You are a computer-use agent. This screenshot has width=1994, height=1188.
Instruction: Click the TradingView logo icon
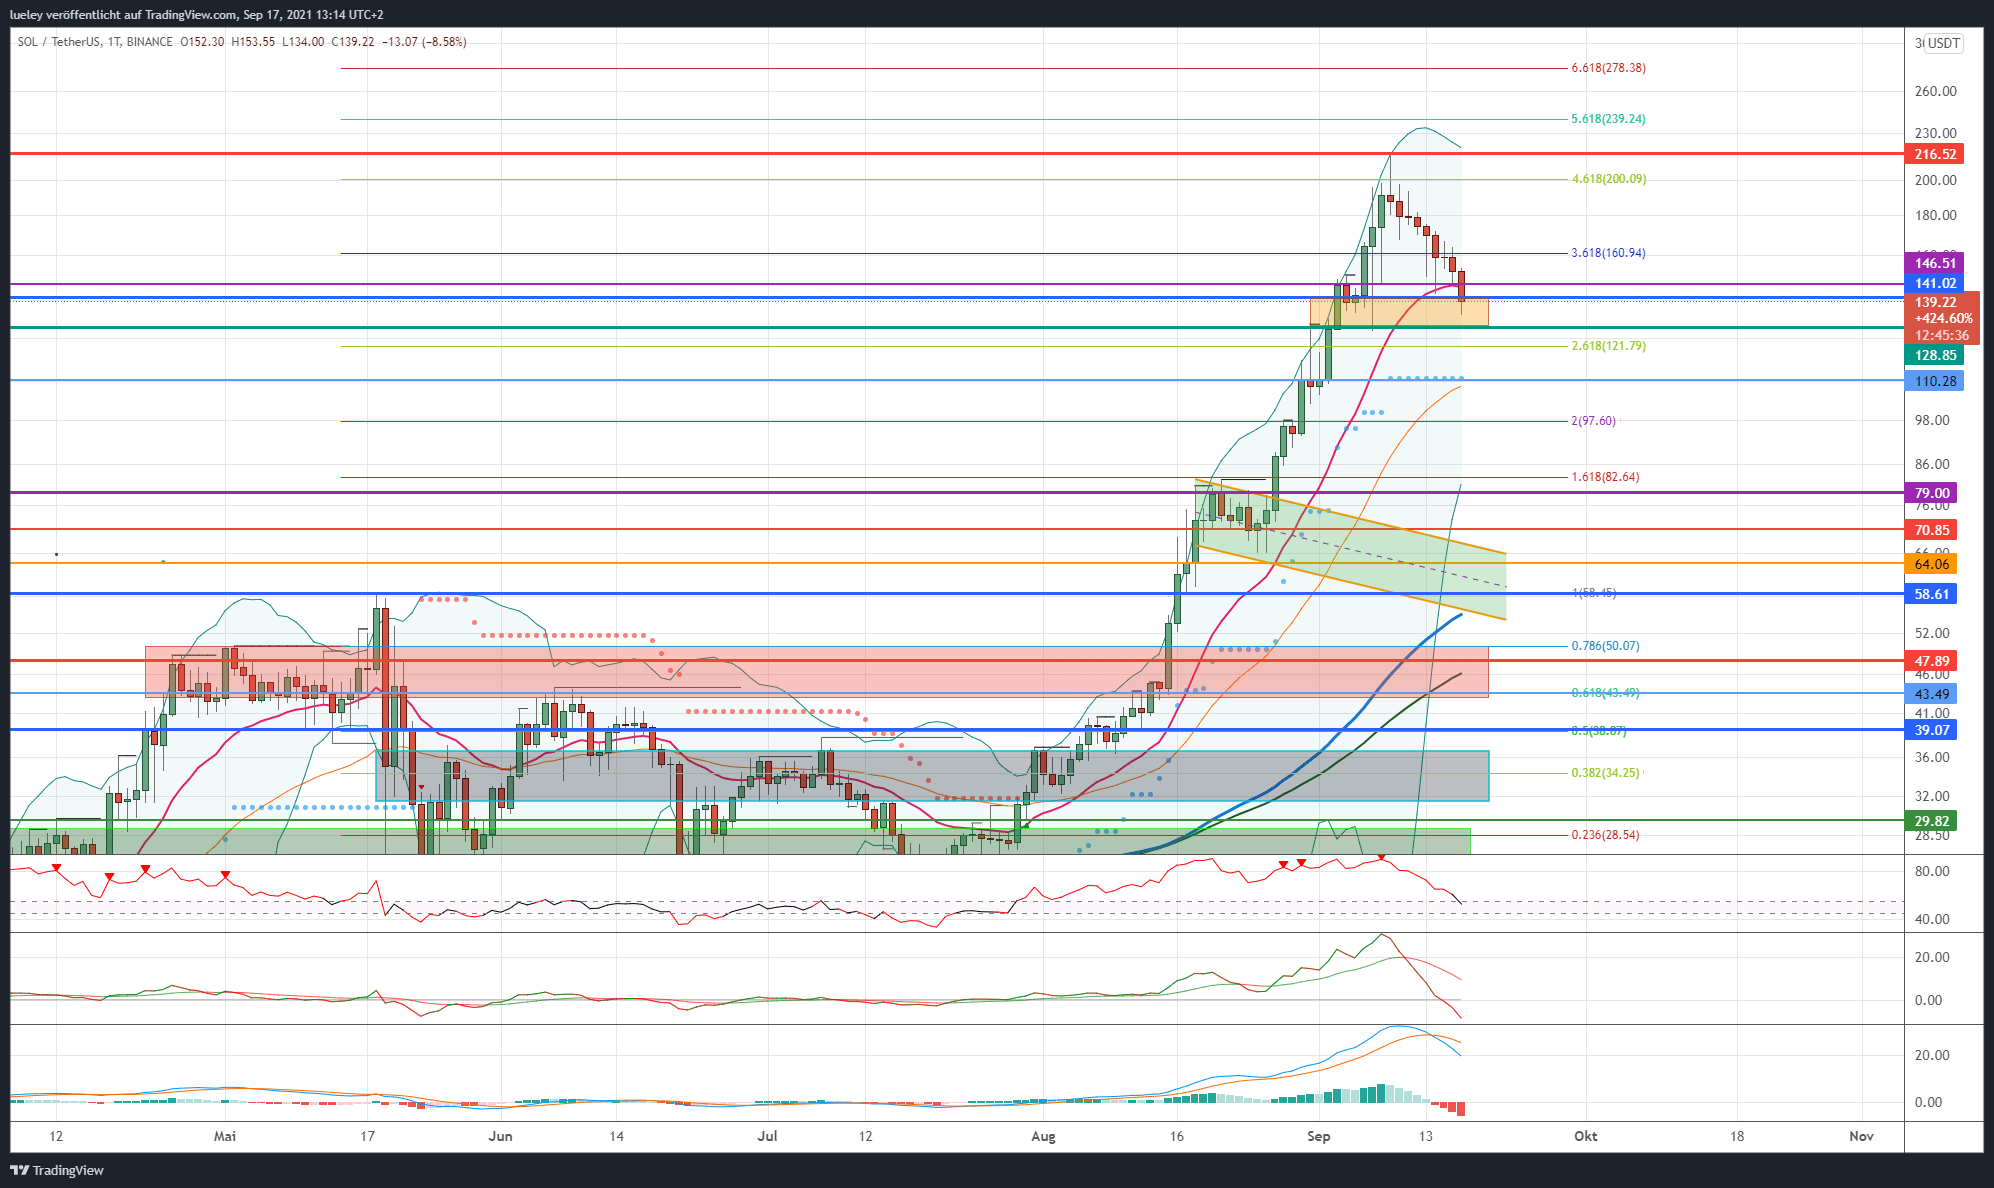(x=19, y=1170)
